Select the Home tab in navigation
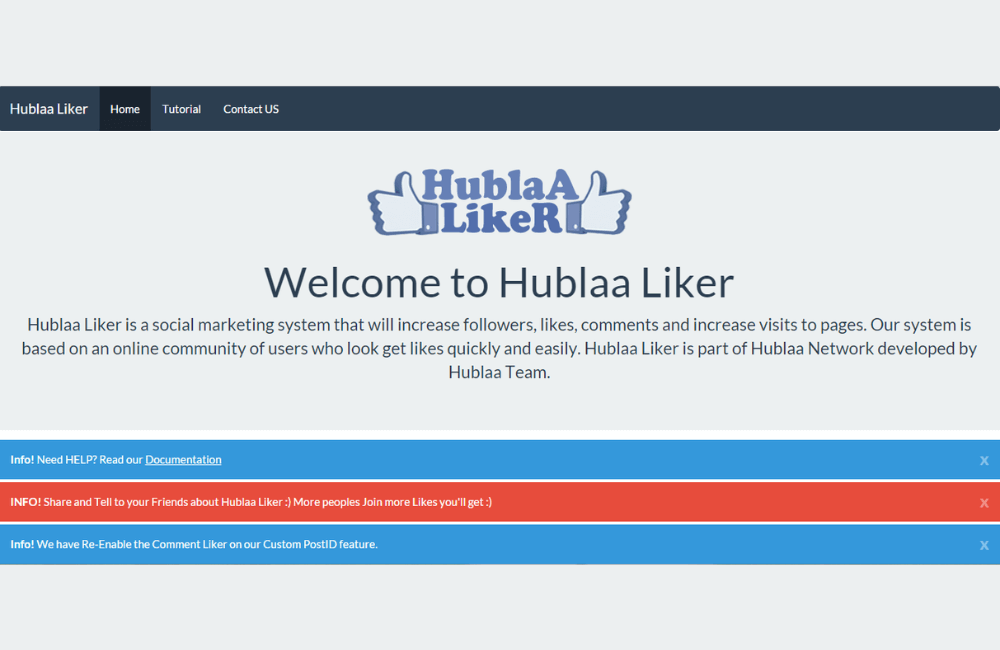The height and width of the screenshot is (650, 1000). [124, 108]
